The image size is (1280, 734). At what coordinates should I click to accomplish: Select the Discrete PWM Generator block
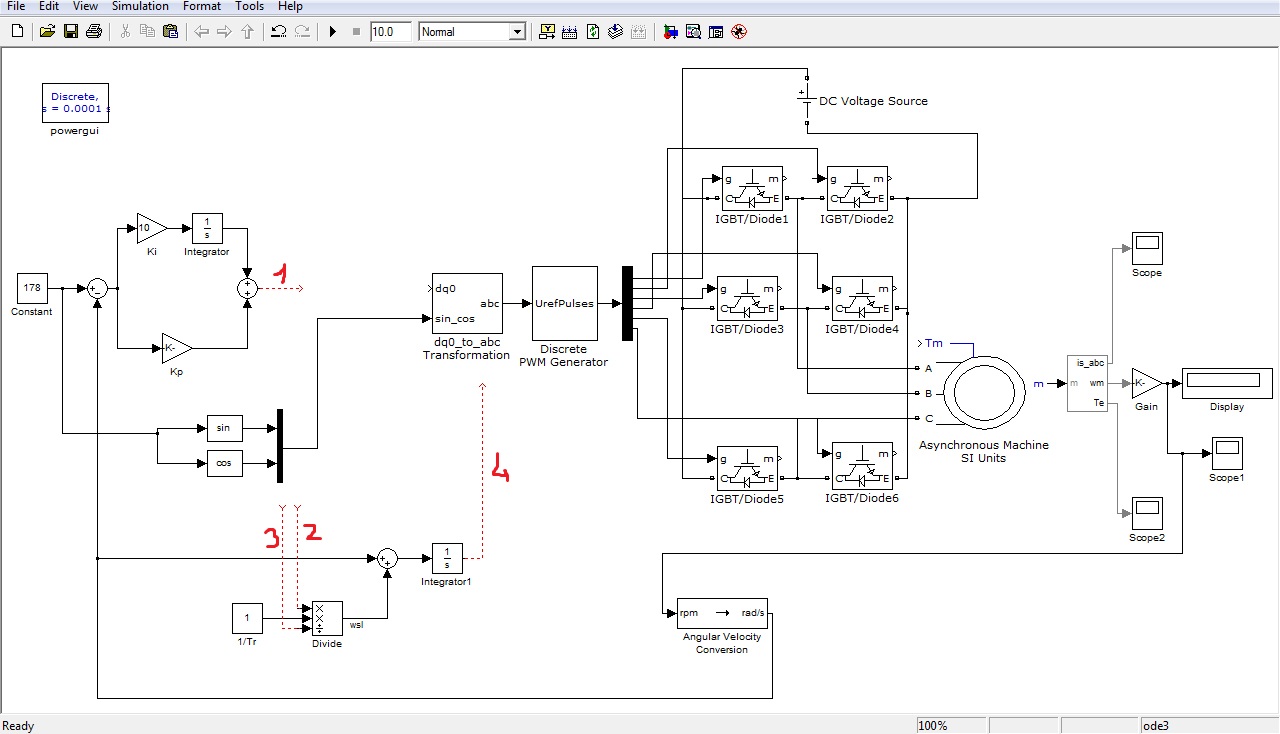coord(565,304)
